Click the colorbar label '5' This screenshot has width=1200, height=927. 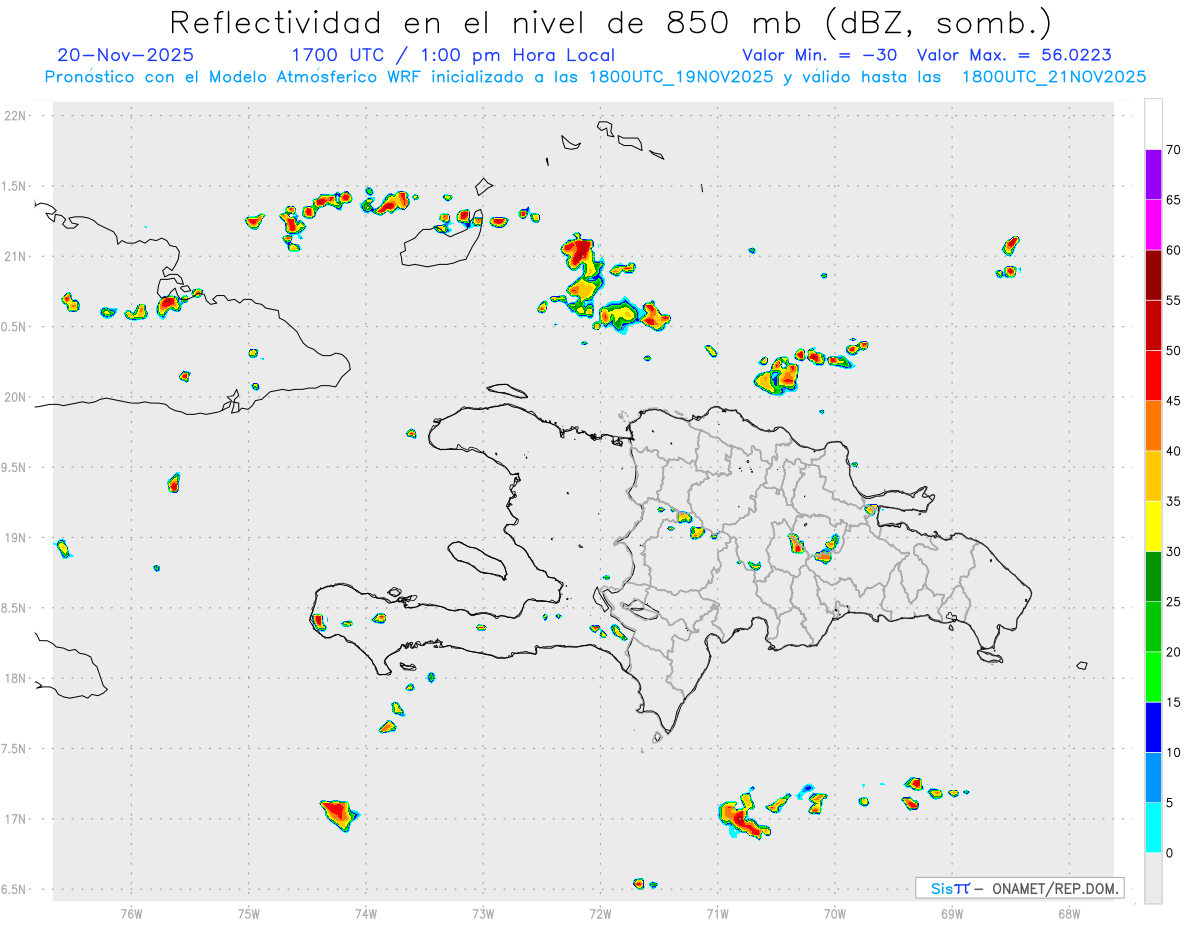point(1169,803)
